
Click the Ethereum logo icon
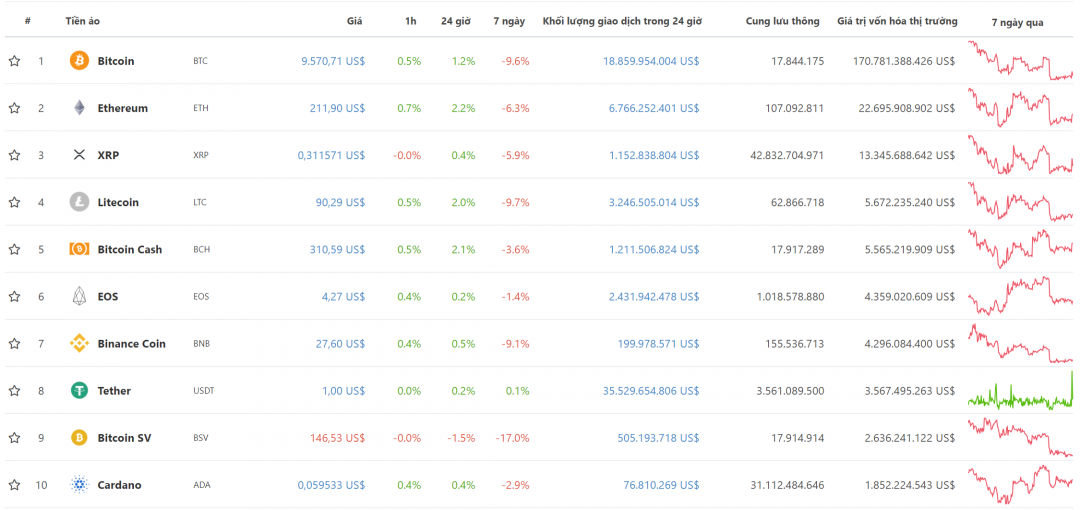pyautogui.click(x=80, y=108)
